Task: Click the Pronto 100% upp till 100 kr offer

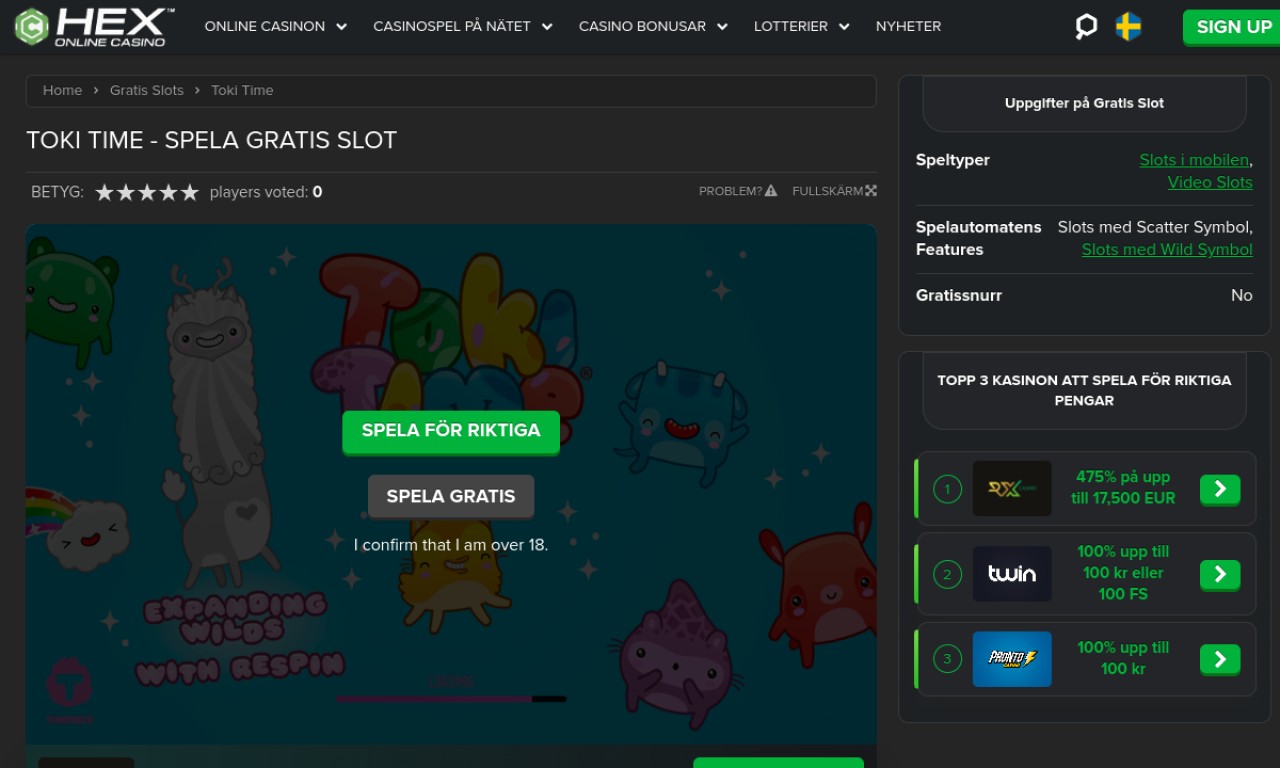Action: click(1123, 658)
